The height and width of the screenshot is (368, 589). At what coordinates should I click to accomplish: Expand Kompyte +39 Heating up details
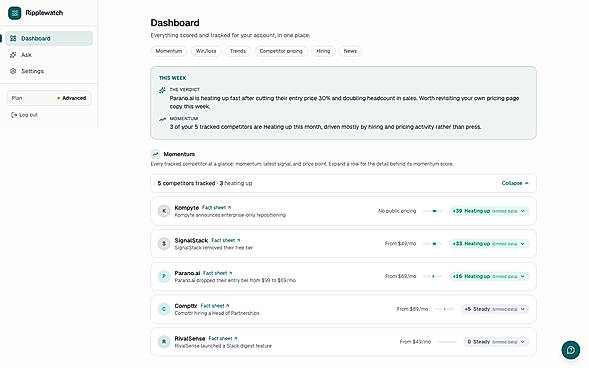(489, 211)
